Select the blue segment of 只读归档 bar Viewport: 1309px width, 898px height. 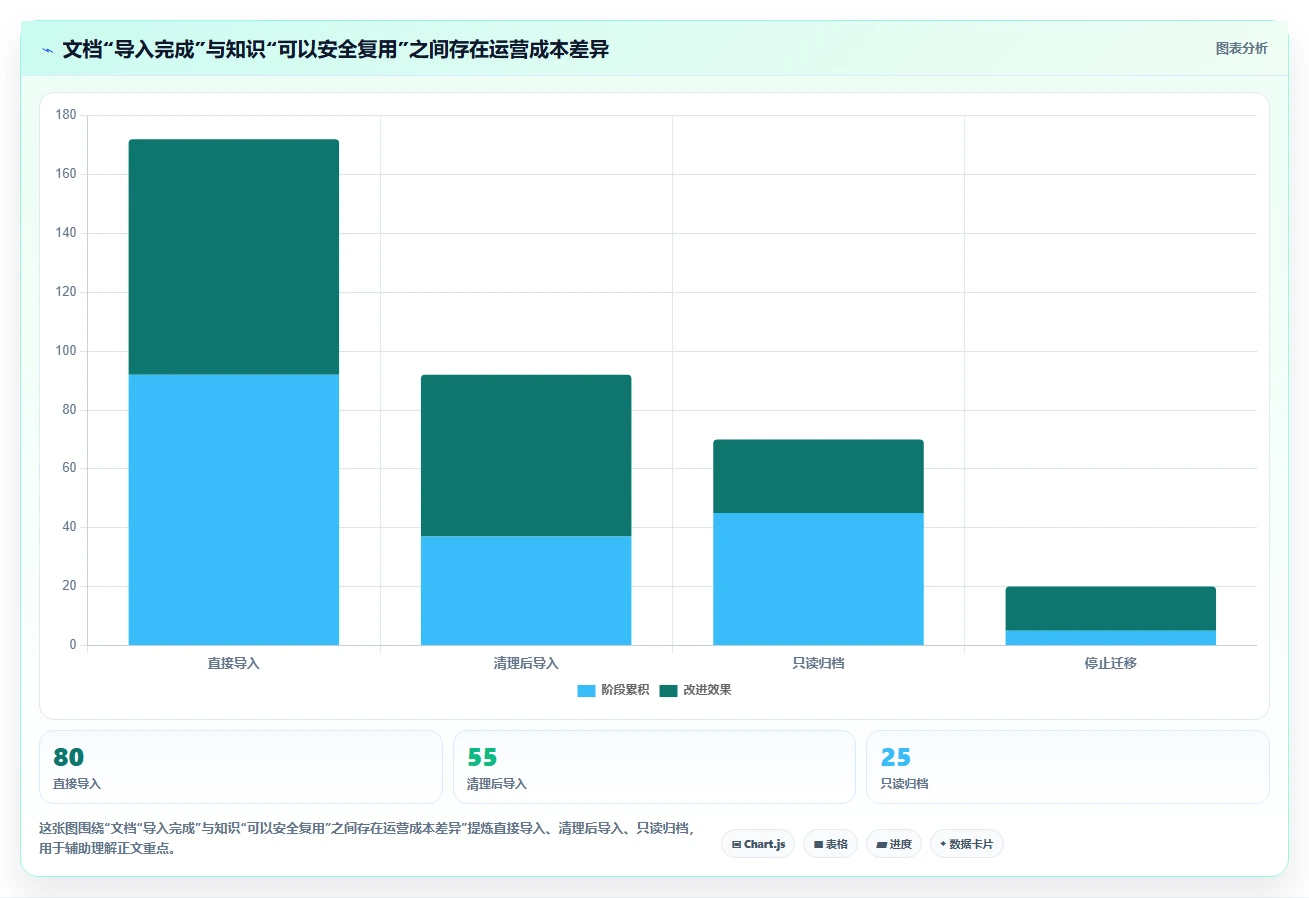818,579
